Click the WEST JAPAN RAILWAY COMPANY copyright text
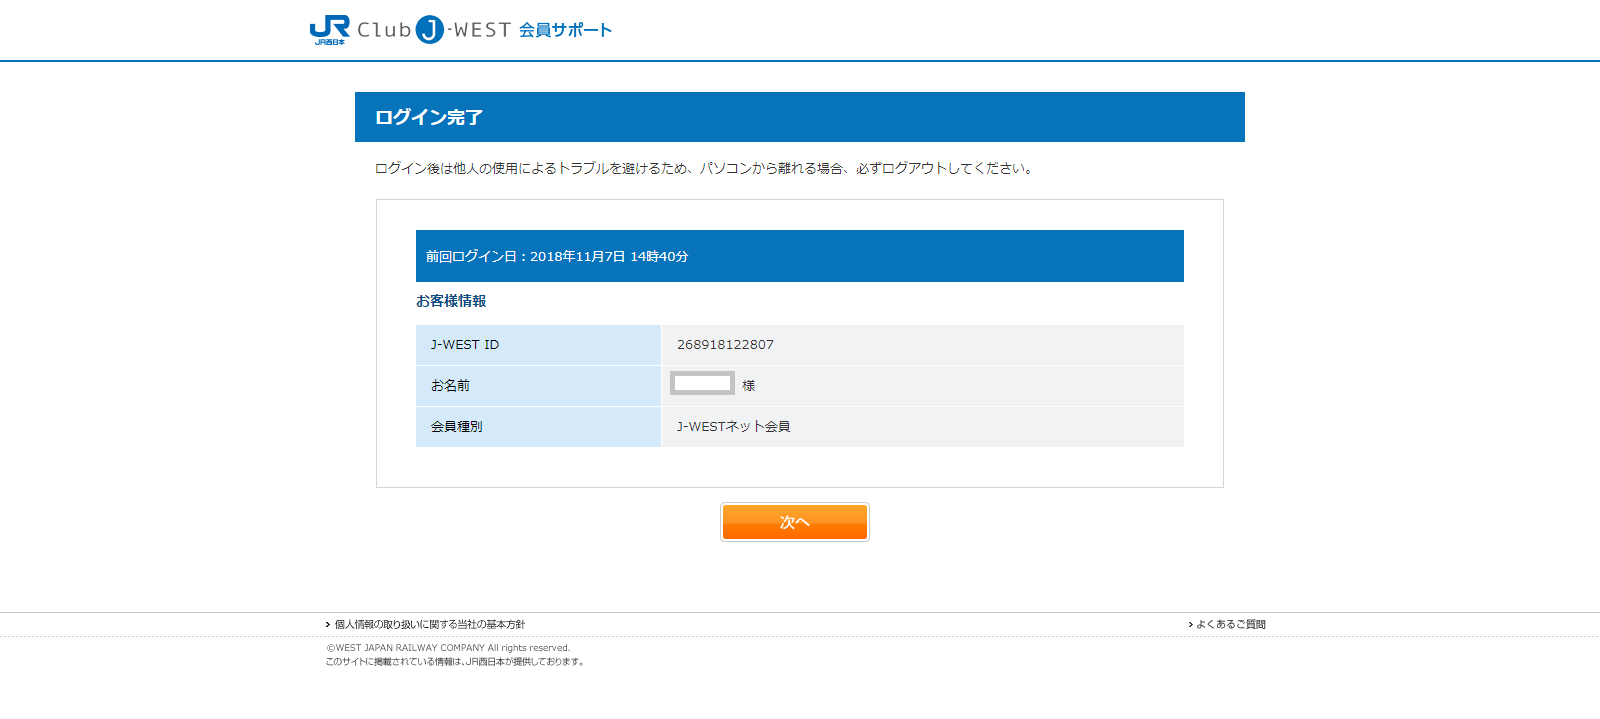Viewport: 1600px width, 719px height. [x=448, y=648]
